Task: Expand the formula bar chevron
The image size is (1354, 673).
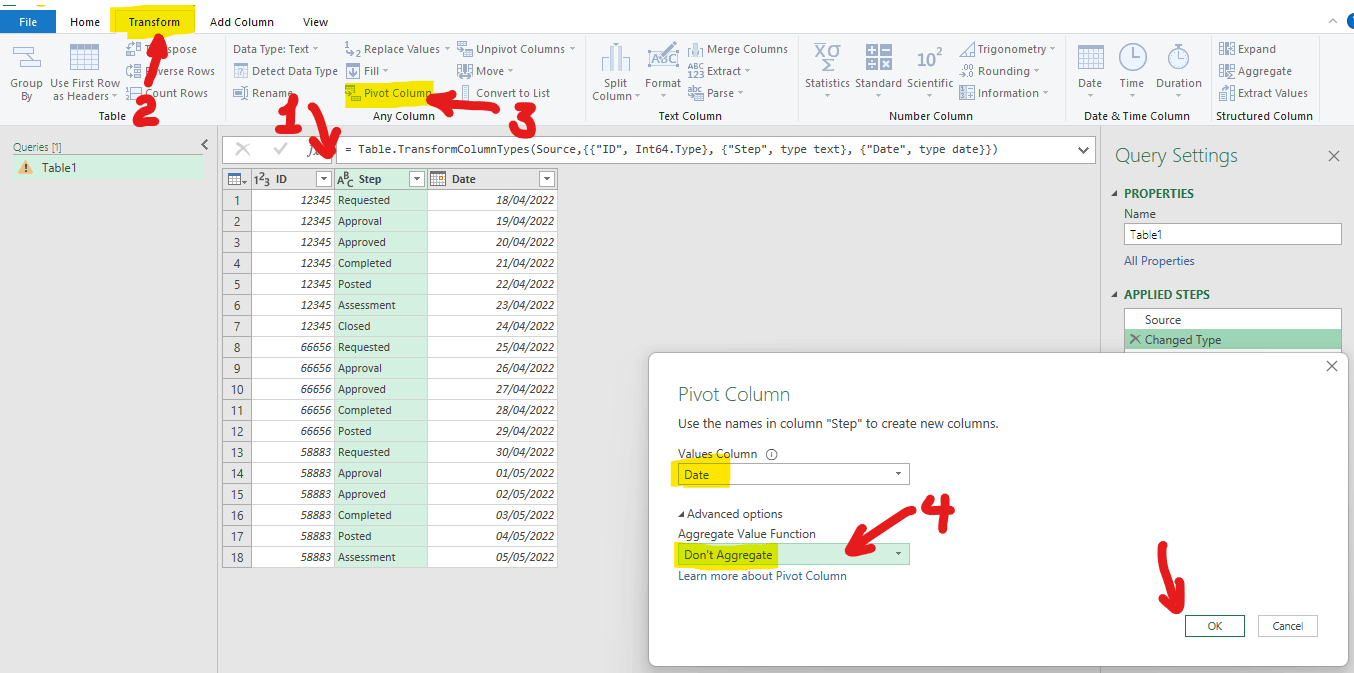Action: pos(1084,150)
